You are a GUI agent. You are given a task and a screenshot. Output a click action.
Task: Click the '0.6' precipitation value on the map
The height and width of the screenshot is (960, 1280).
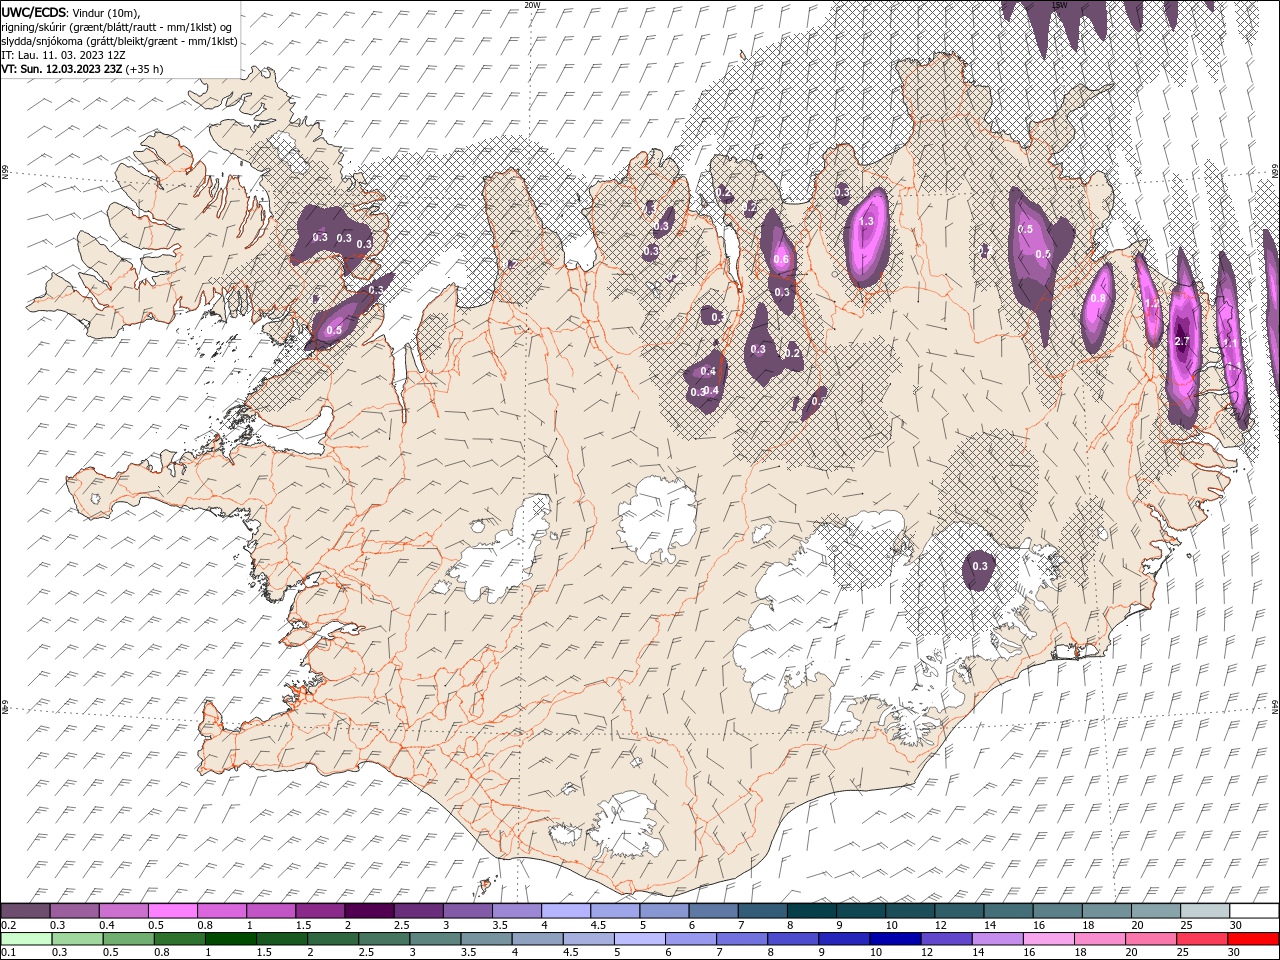[x=781, y=260]
